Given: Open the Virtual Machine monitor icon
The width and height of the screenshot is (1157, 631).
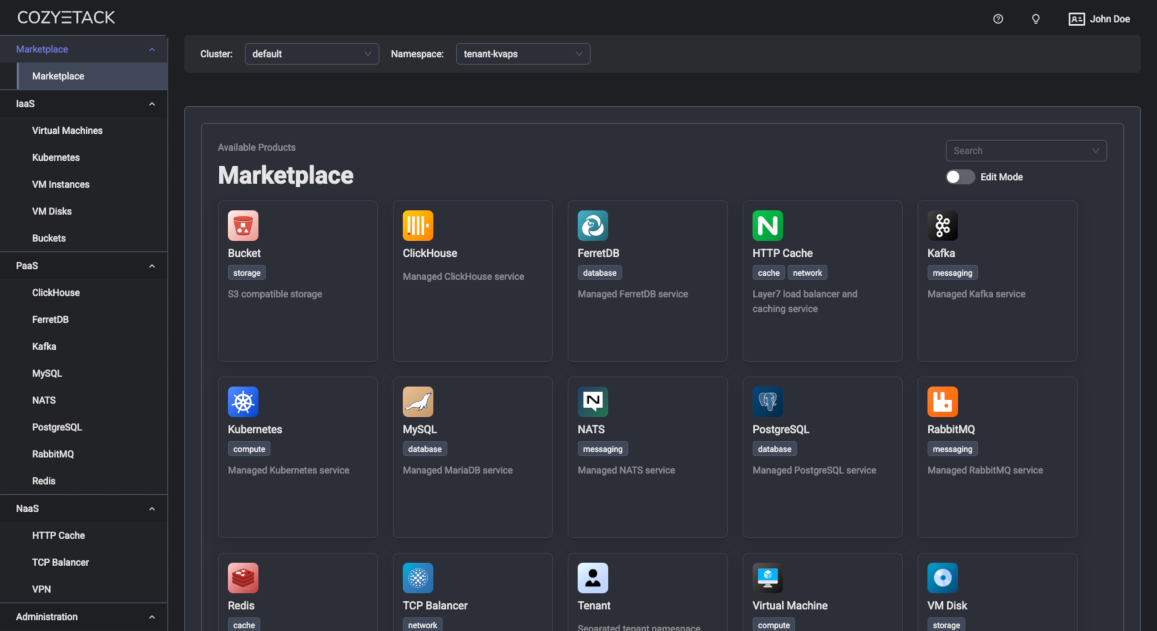Looking at the screenshot, I should click(767, 578).
